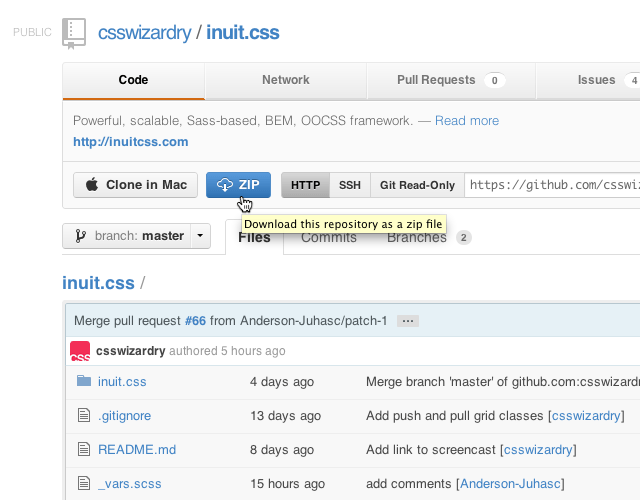
Task: Click the inuit.css breadcrumb link
Action: tap(98, 283)
